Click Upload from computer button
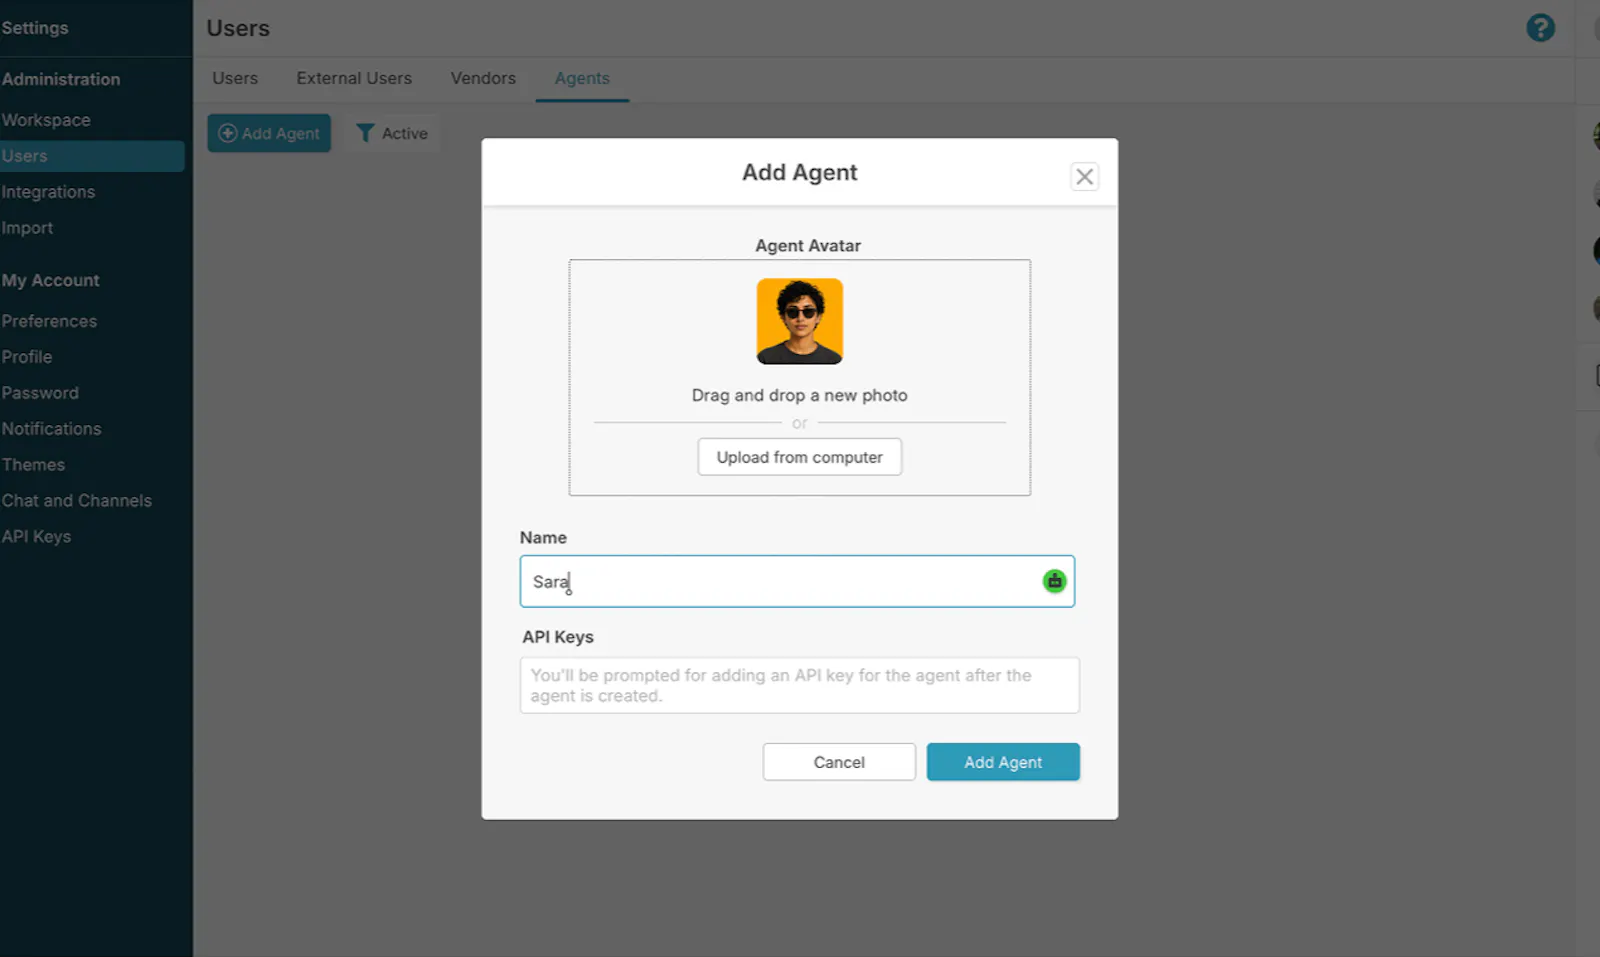The image size is (1600, 957). [x=799, y=457]
